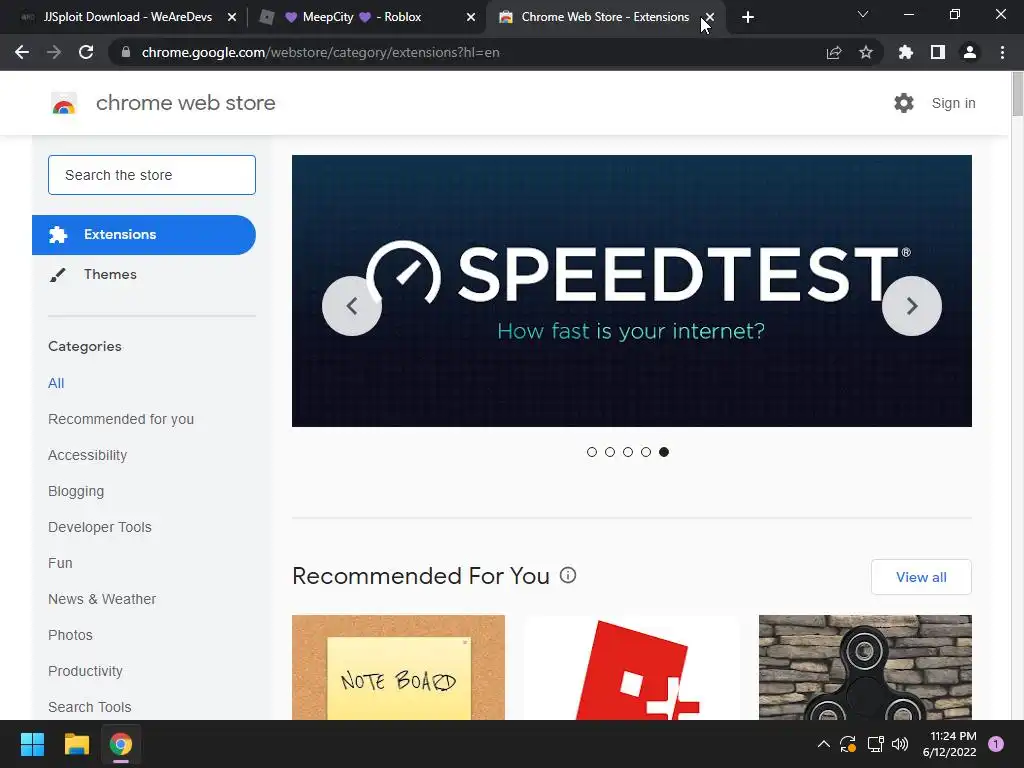The image size is (1024, 768).
Task: Open the Developer Tools category
Action: click(100, 527)
